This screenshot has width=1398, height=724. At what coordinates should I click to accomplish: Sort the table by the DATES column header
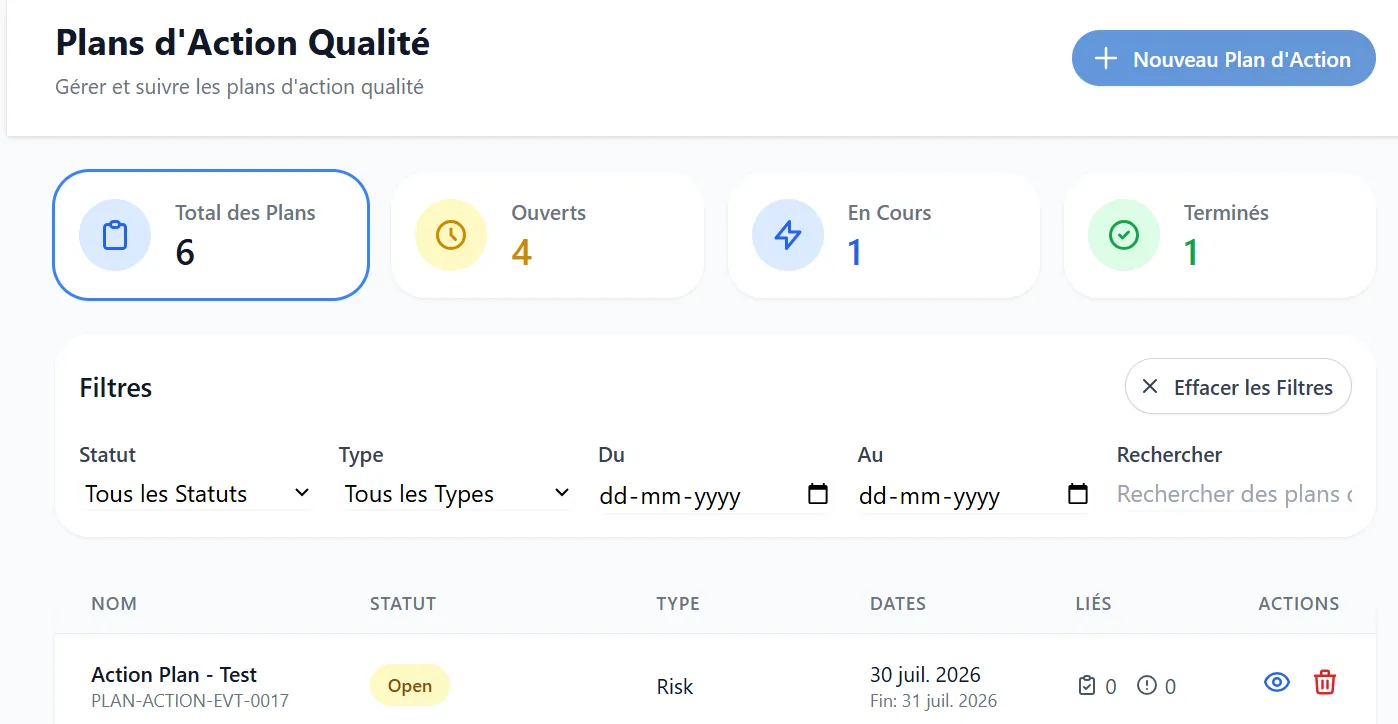898,604
